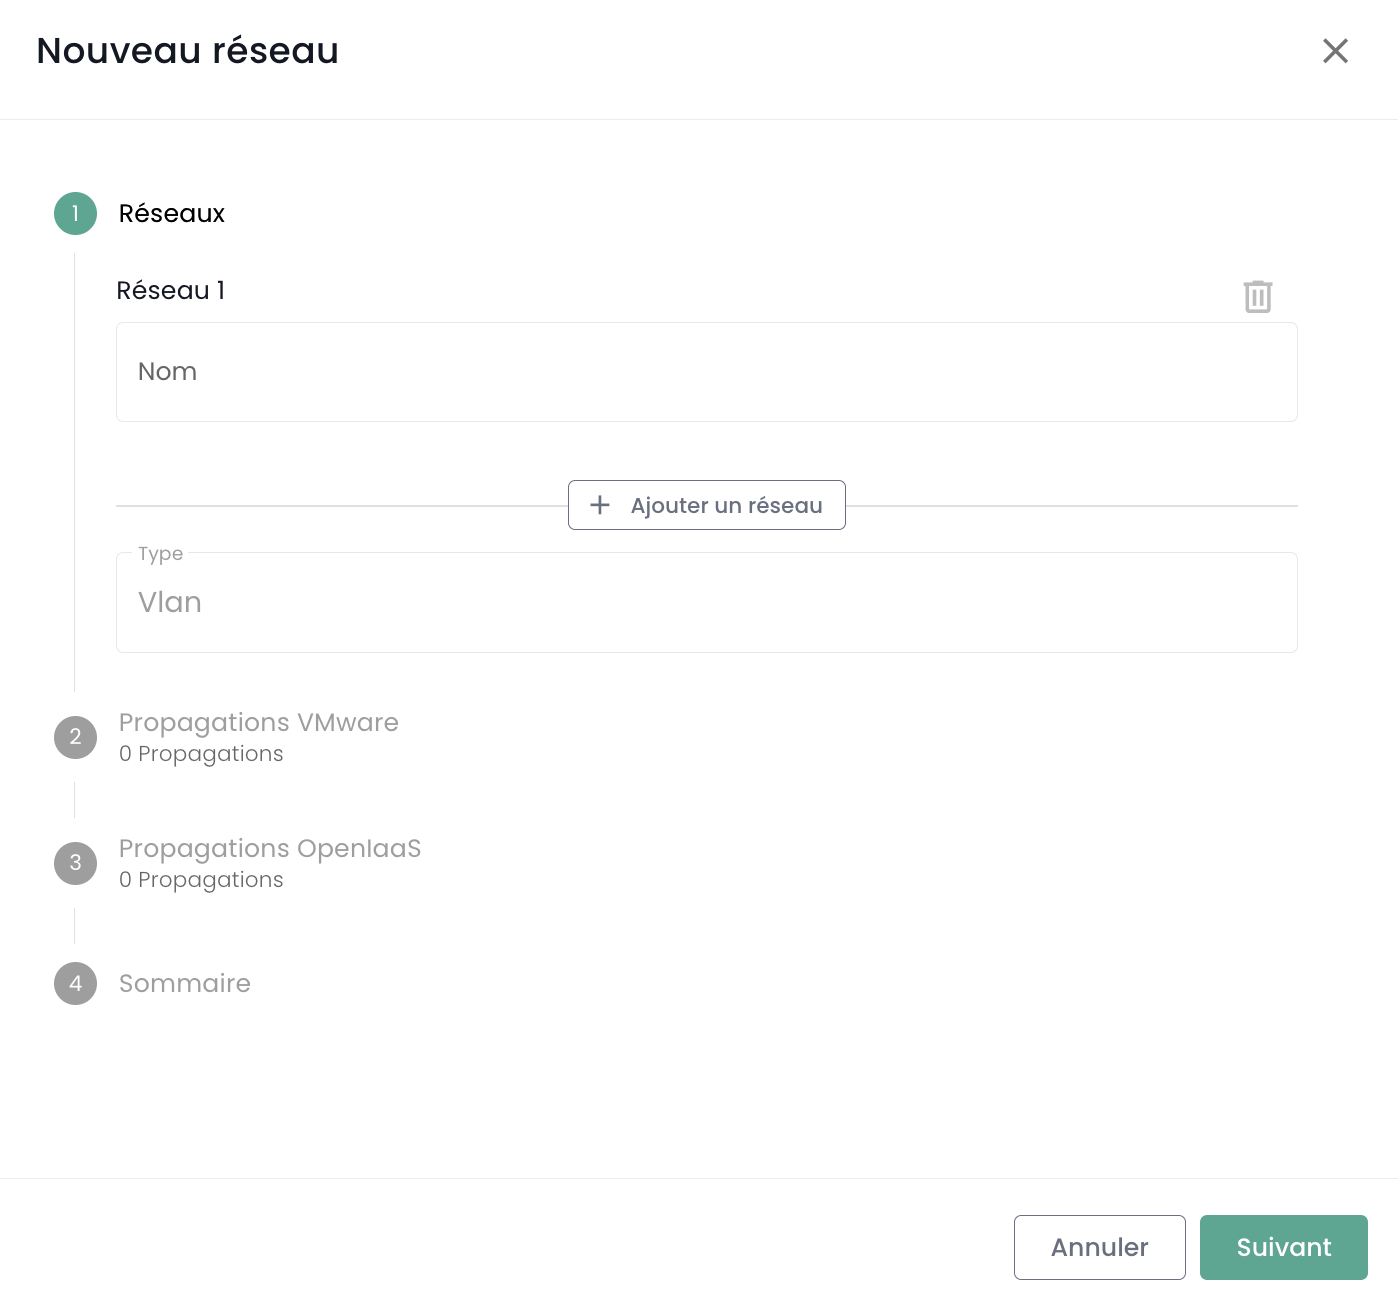Click the plus icon beside Ajouter un réseau
The image size is (1398, 1296).
(x=600, y=505)
